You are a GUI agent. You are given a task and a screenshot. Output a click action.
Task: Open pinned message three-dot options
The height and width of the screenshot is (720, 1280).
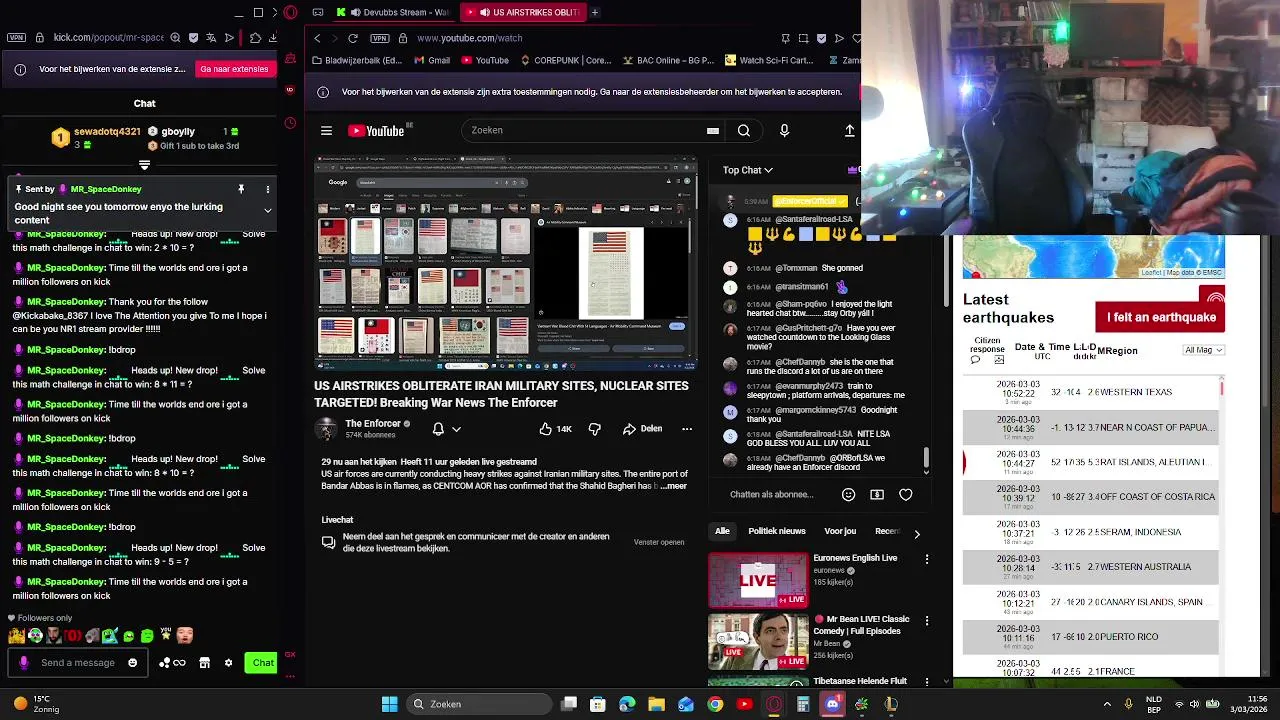[x=267, y=189]
